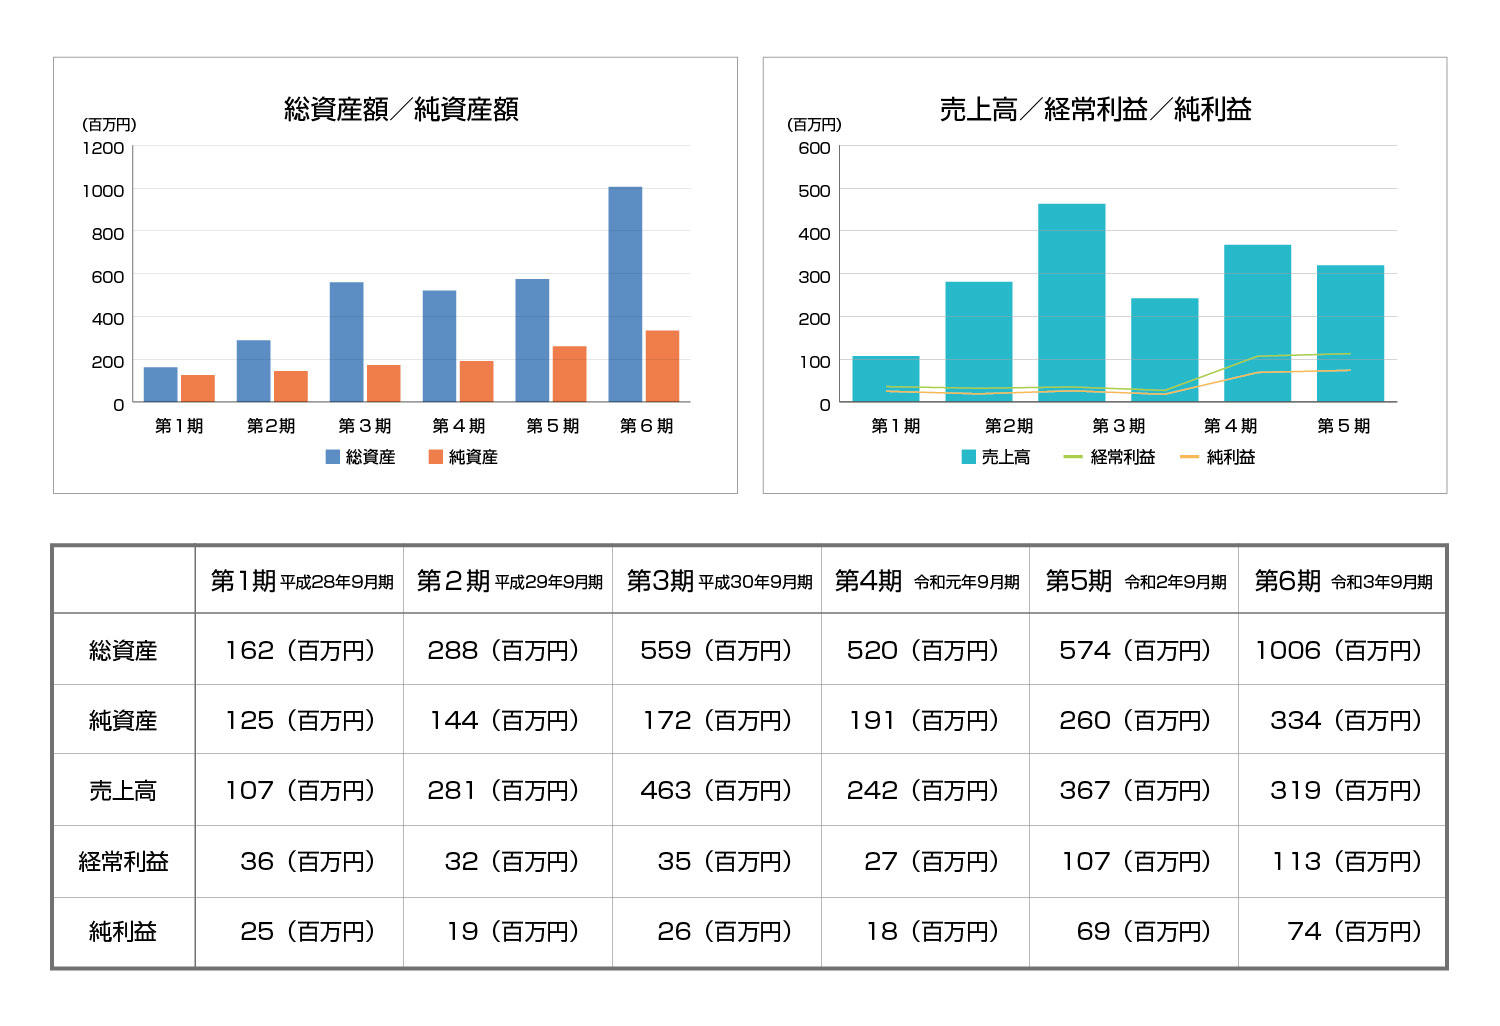
Task: Select cell 288 (百万円)
Action: [x=509, y=650]
